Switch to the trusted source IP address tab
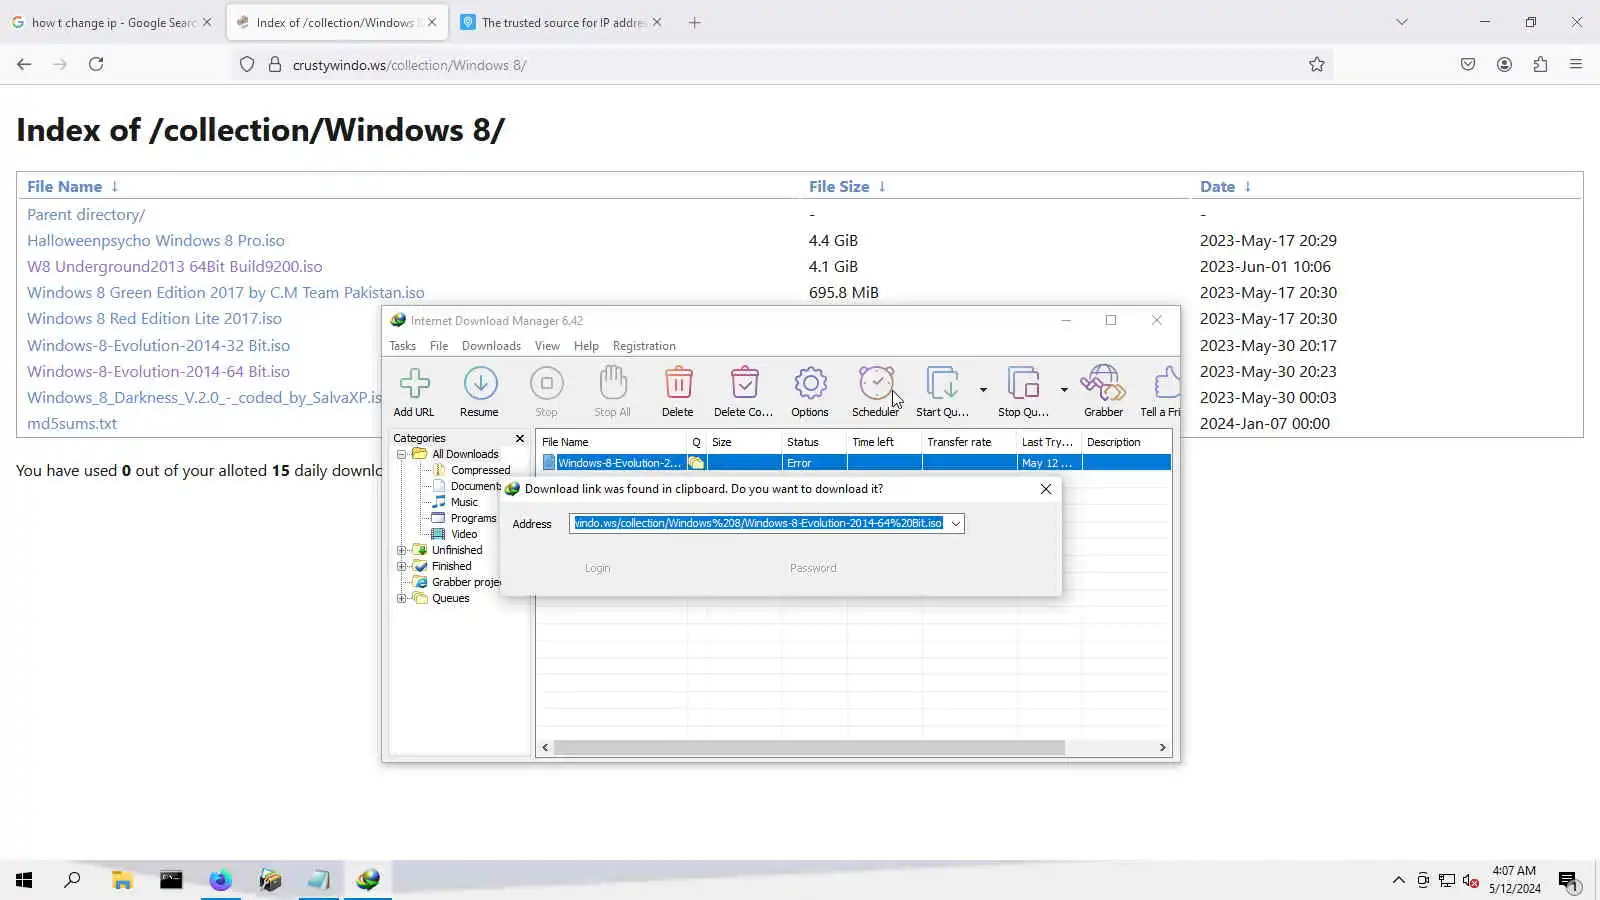The width and height of the screenshot is (1600, 900). (x=561, y=22)
